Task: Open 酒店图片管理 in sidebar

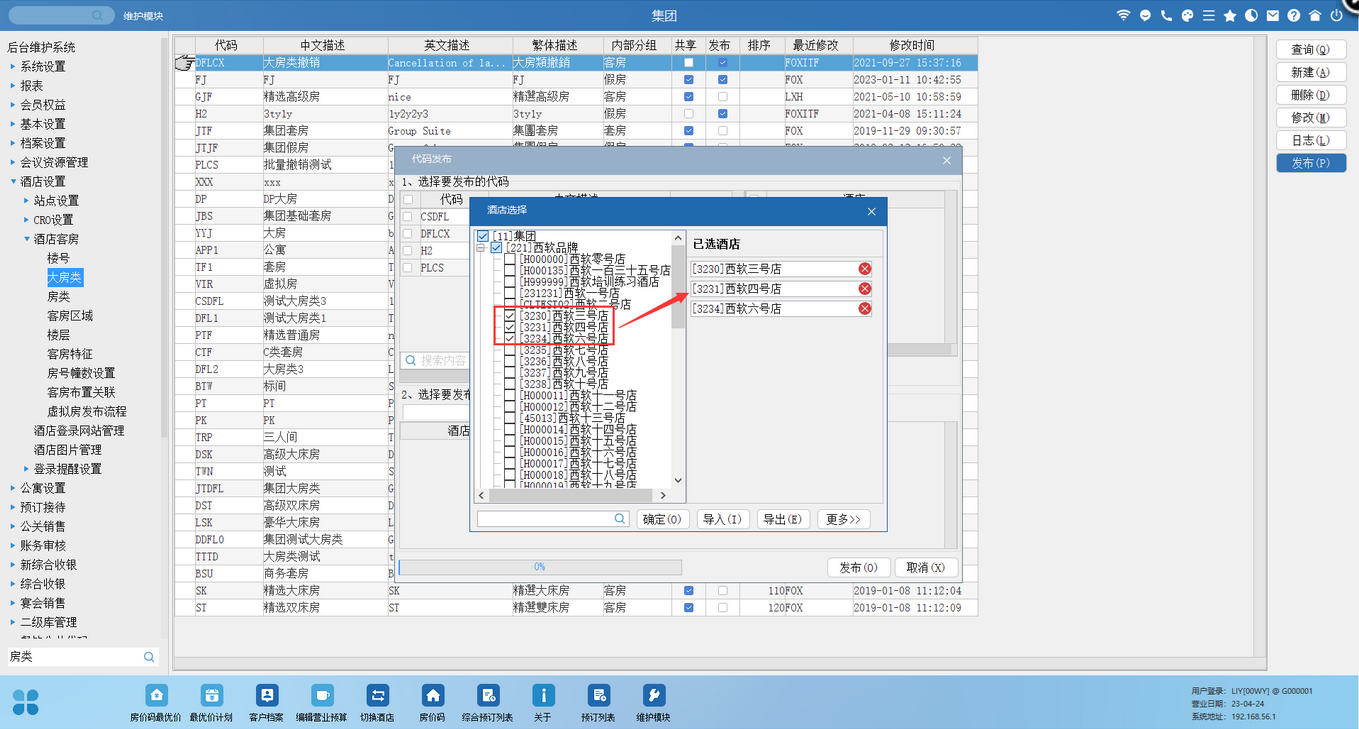Action: pos(68,450)
